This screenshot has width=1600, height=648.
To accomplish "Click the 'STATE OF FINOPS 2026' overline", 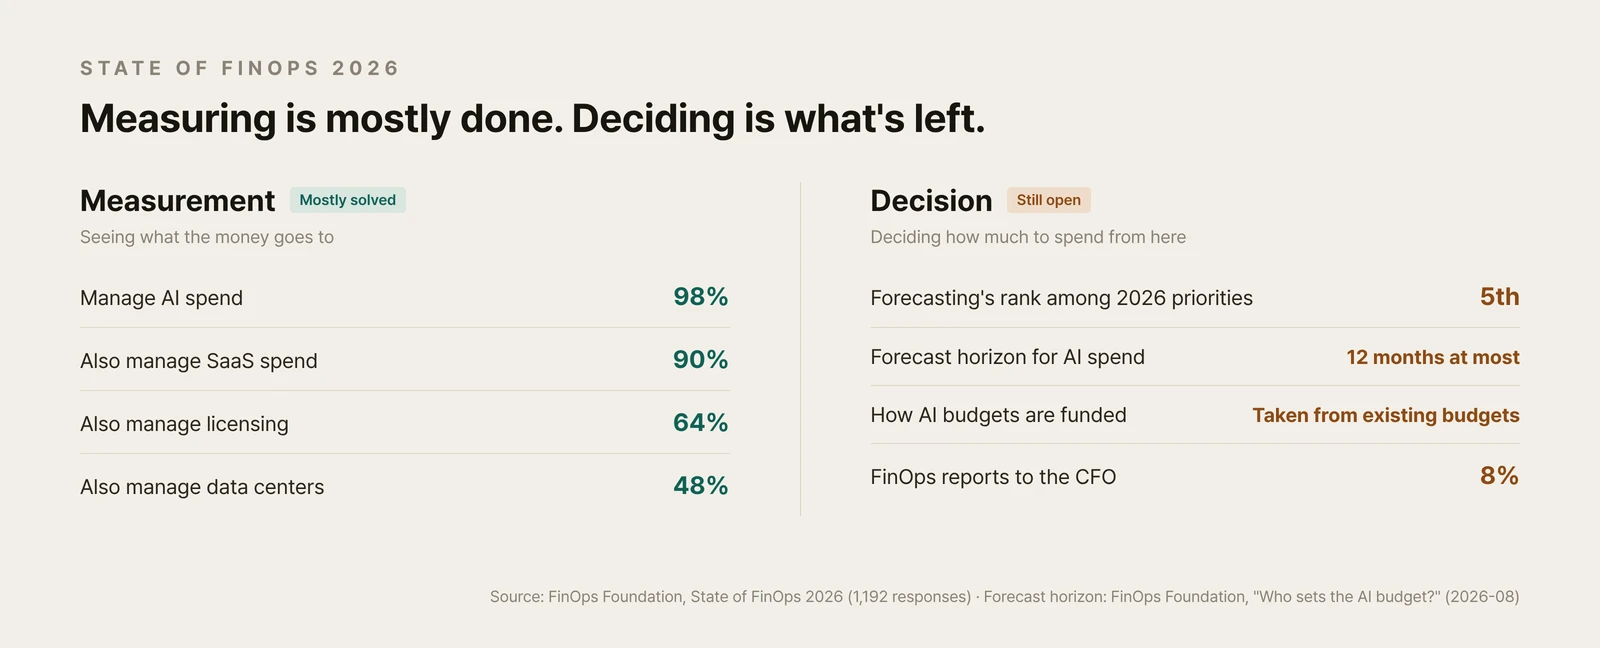I will [239, 68].
